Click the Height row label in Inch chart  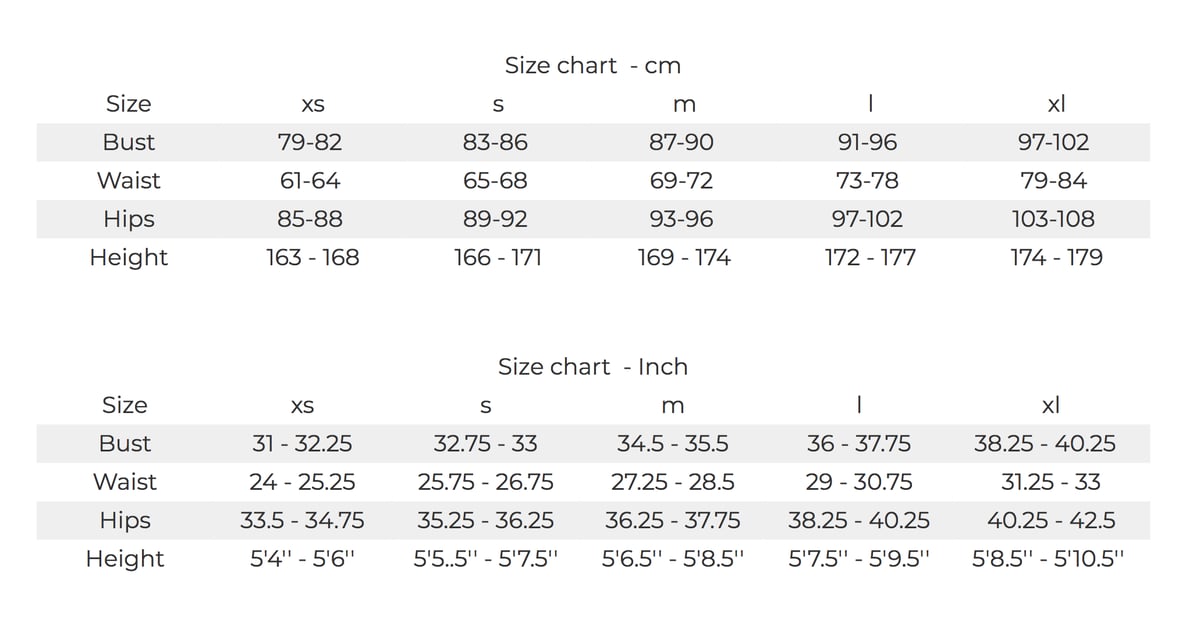125,559
